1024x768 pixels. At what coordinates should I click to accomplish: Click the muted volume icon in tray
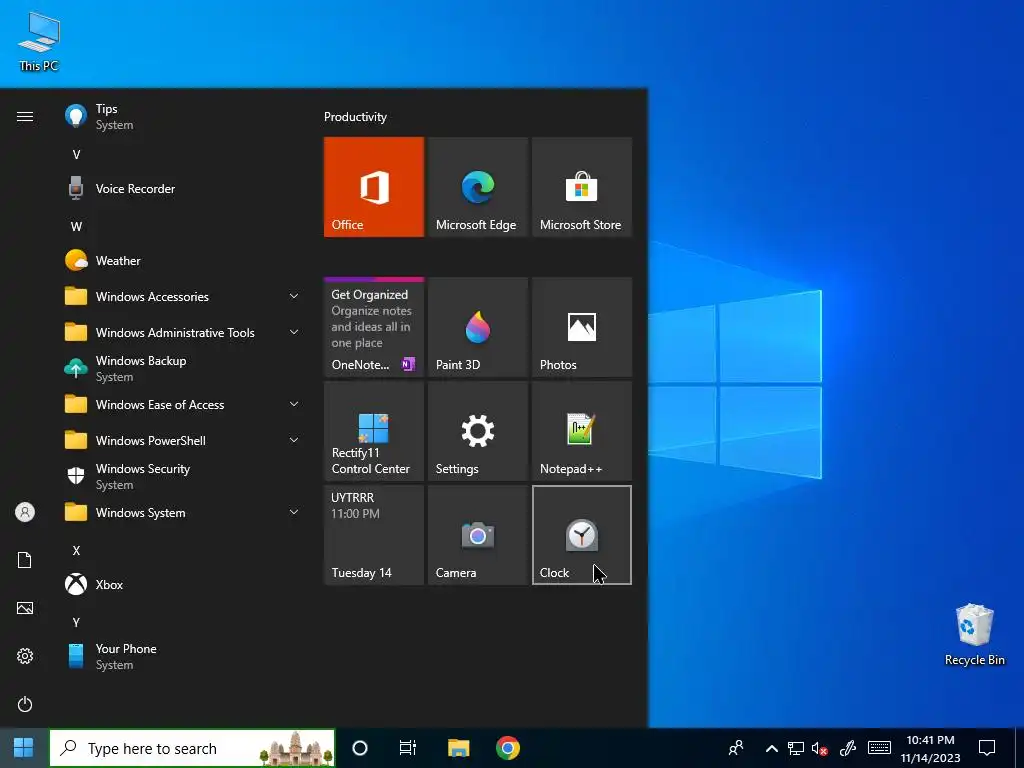point(820,748)
